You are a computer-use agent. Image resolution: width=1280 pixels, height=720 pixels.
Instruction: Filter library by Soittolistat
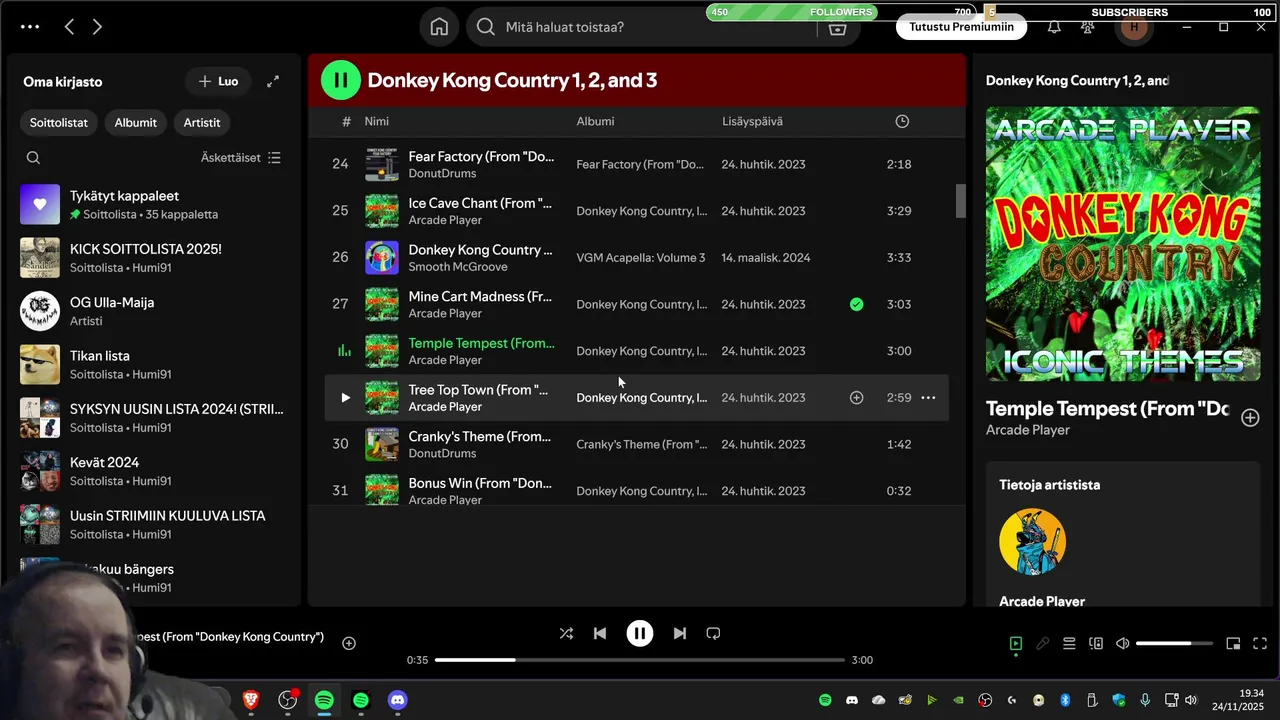[x=58, y=122]
